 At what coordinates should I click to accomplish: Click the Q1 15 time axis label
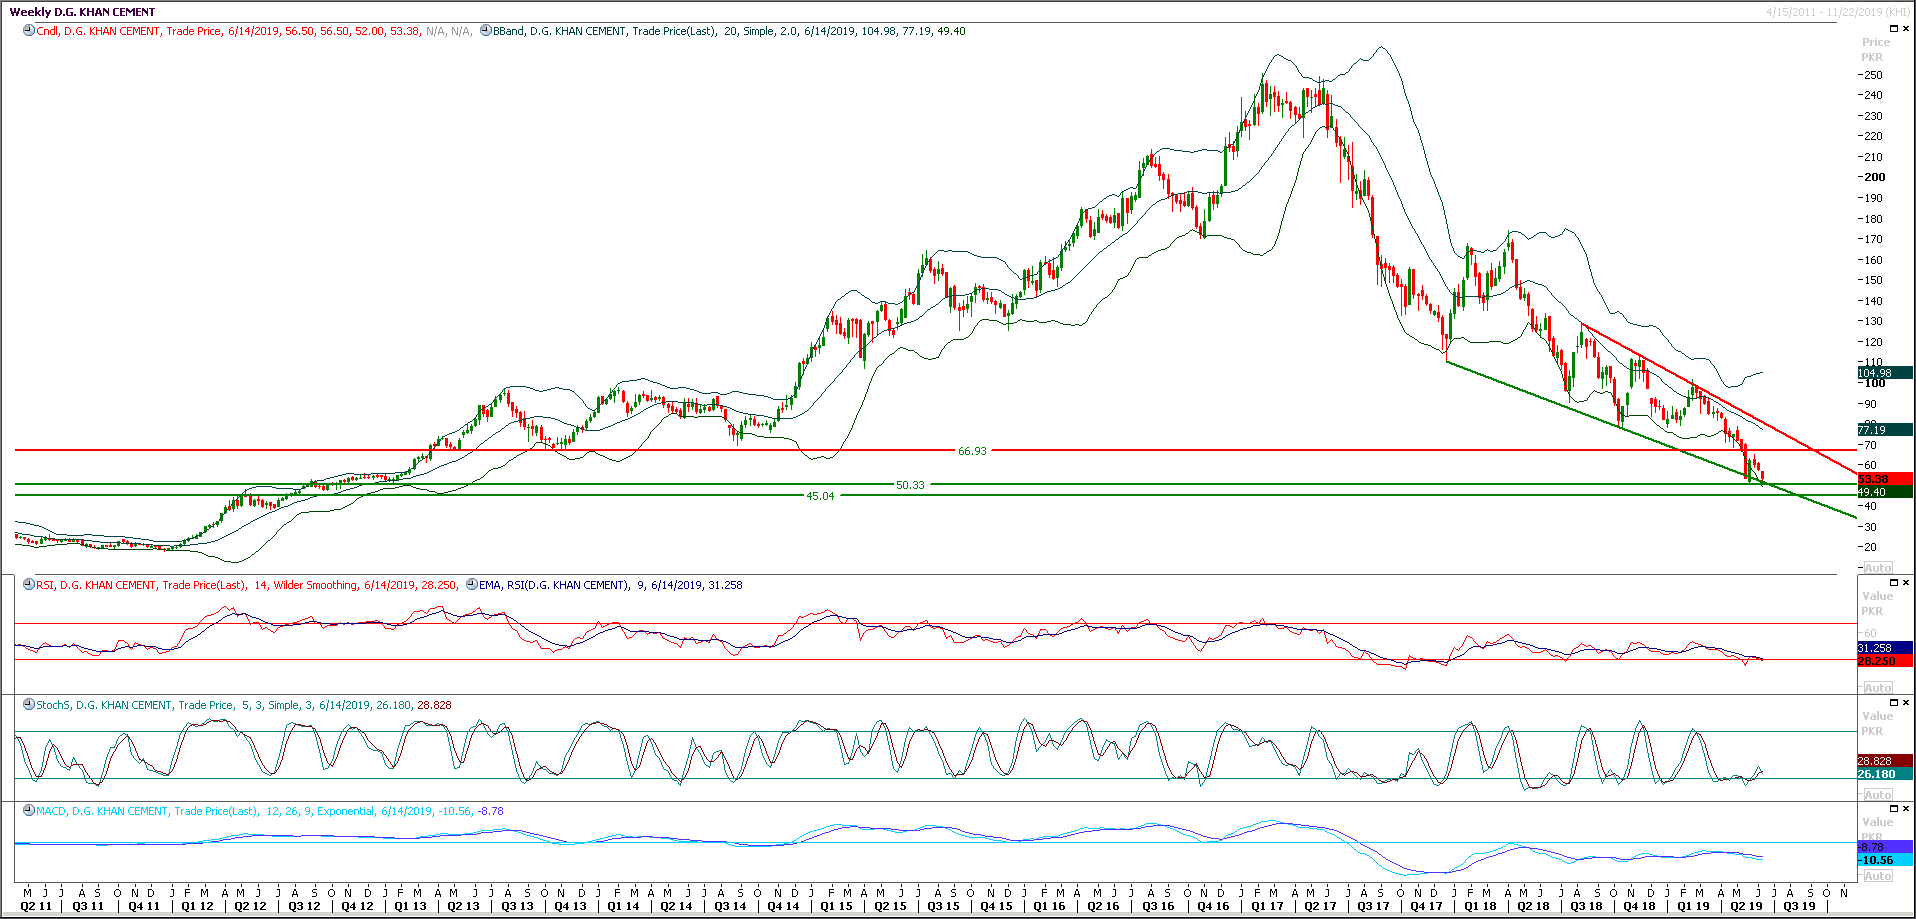[836, 906]
